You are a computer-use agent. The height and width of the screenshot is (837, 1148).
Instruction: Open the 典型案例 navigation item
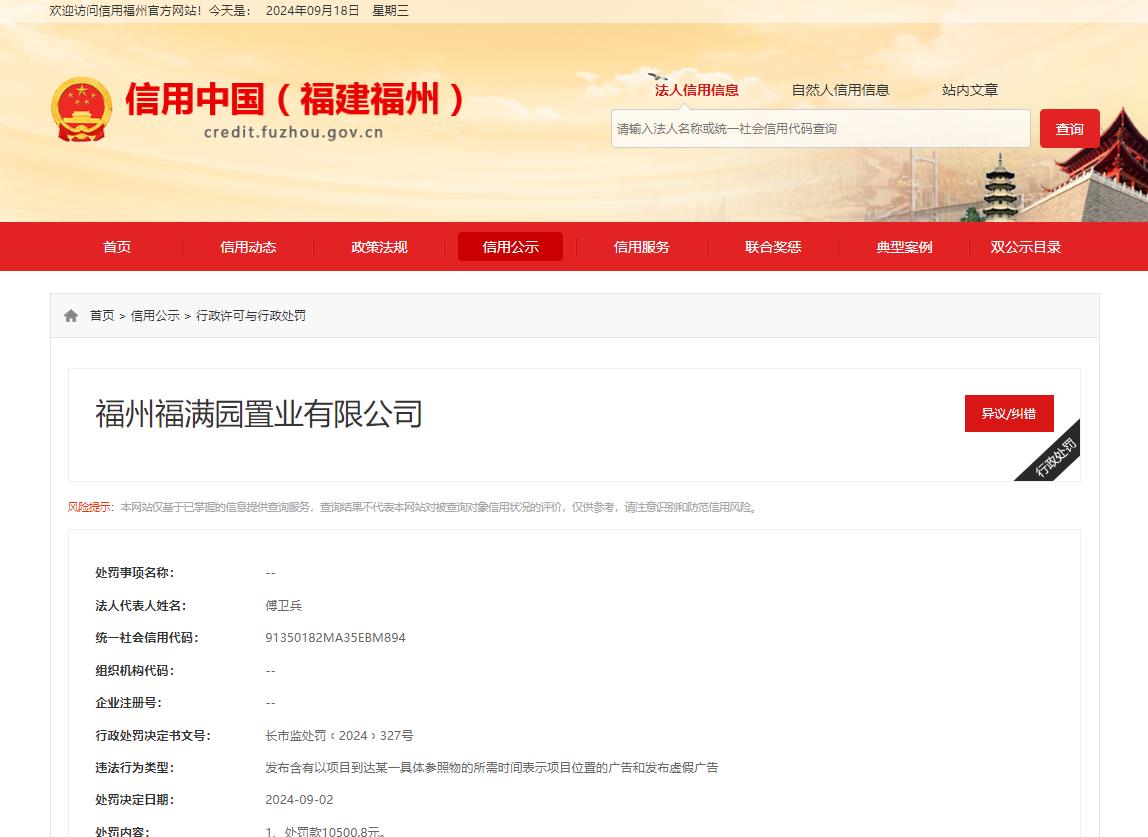(904, 247)
